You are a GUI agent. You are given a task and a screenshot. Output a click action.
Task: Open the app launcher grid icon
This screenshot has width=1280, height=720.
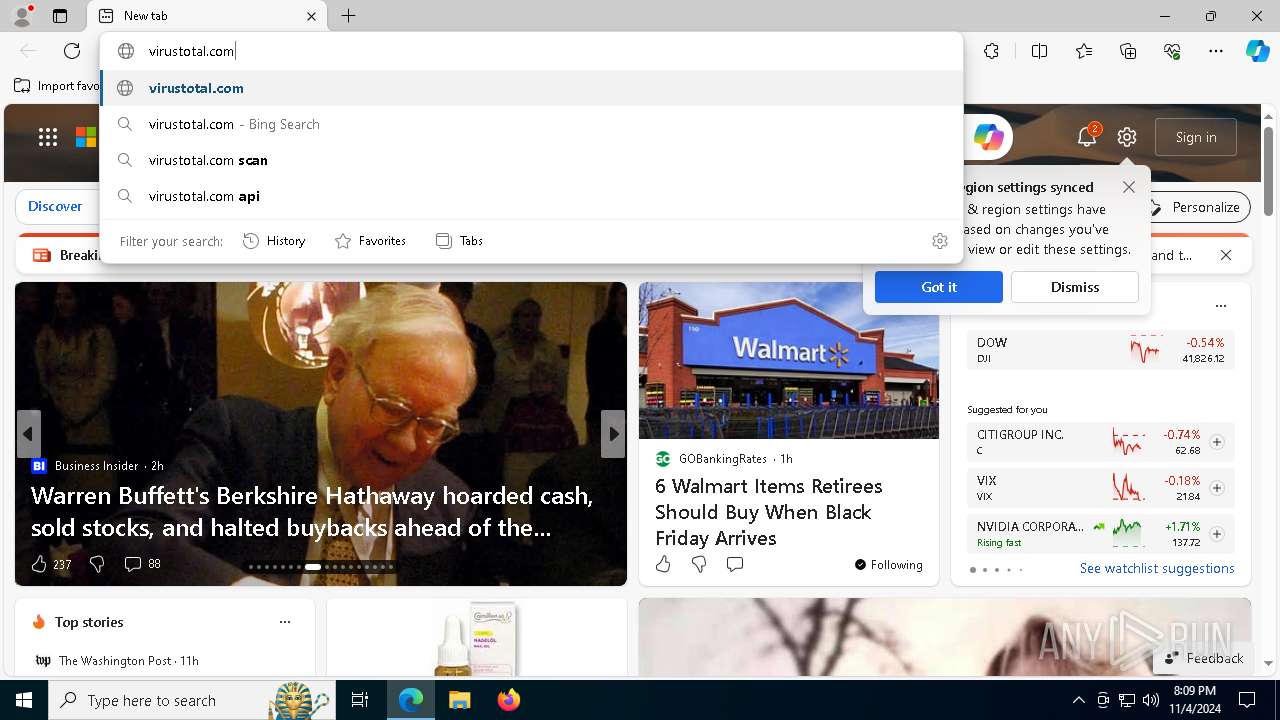48,137
